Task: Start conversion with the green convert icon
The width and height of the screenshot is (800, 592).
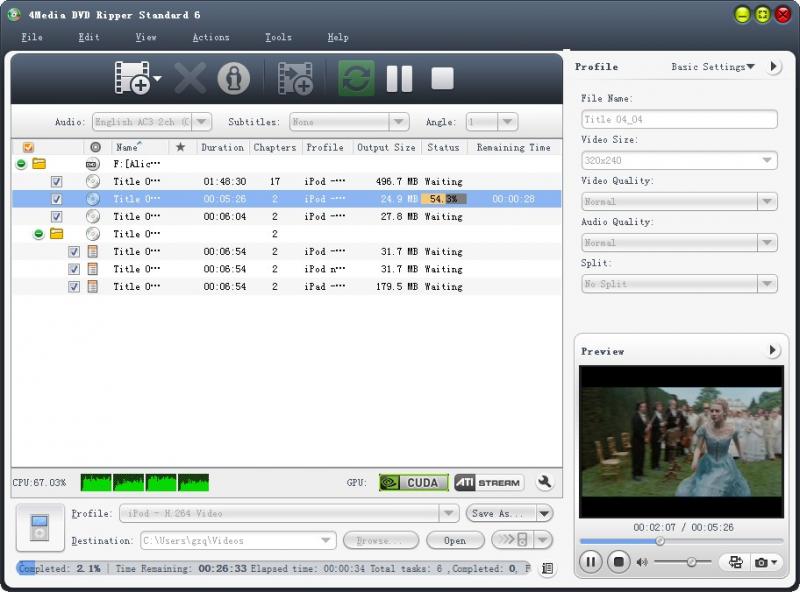Action: click(356, 78)
